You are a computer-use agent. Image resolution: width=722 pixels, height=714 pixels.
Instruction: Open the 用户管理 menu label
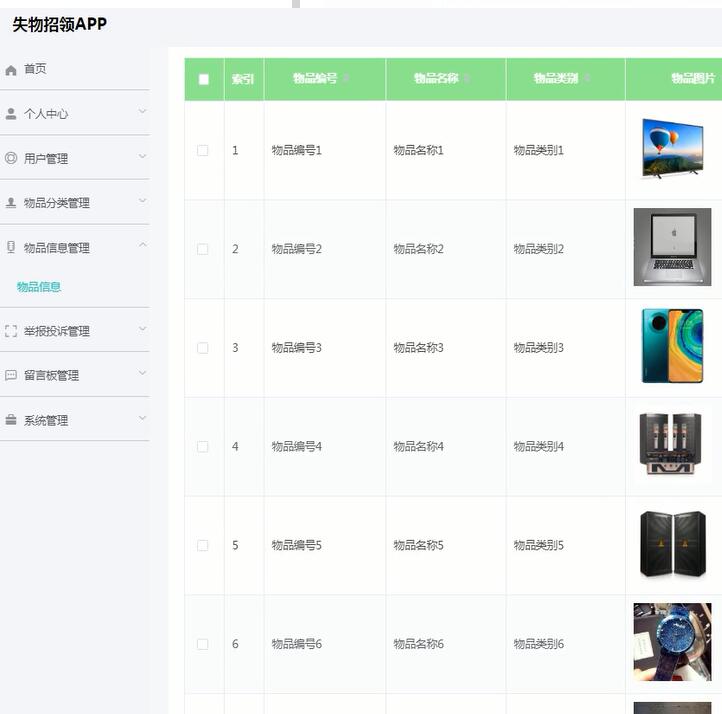click(46, 159)
